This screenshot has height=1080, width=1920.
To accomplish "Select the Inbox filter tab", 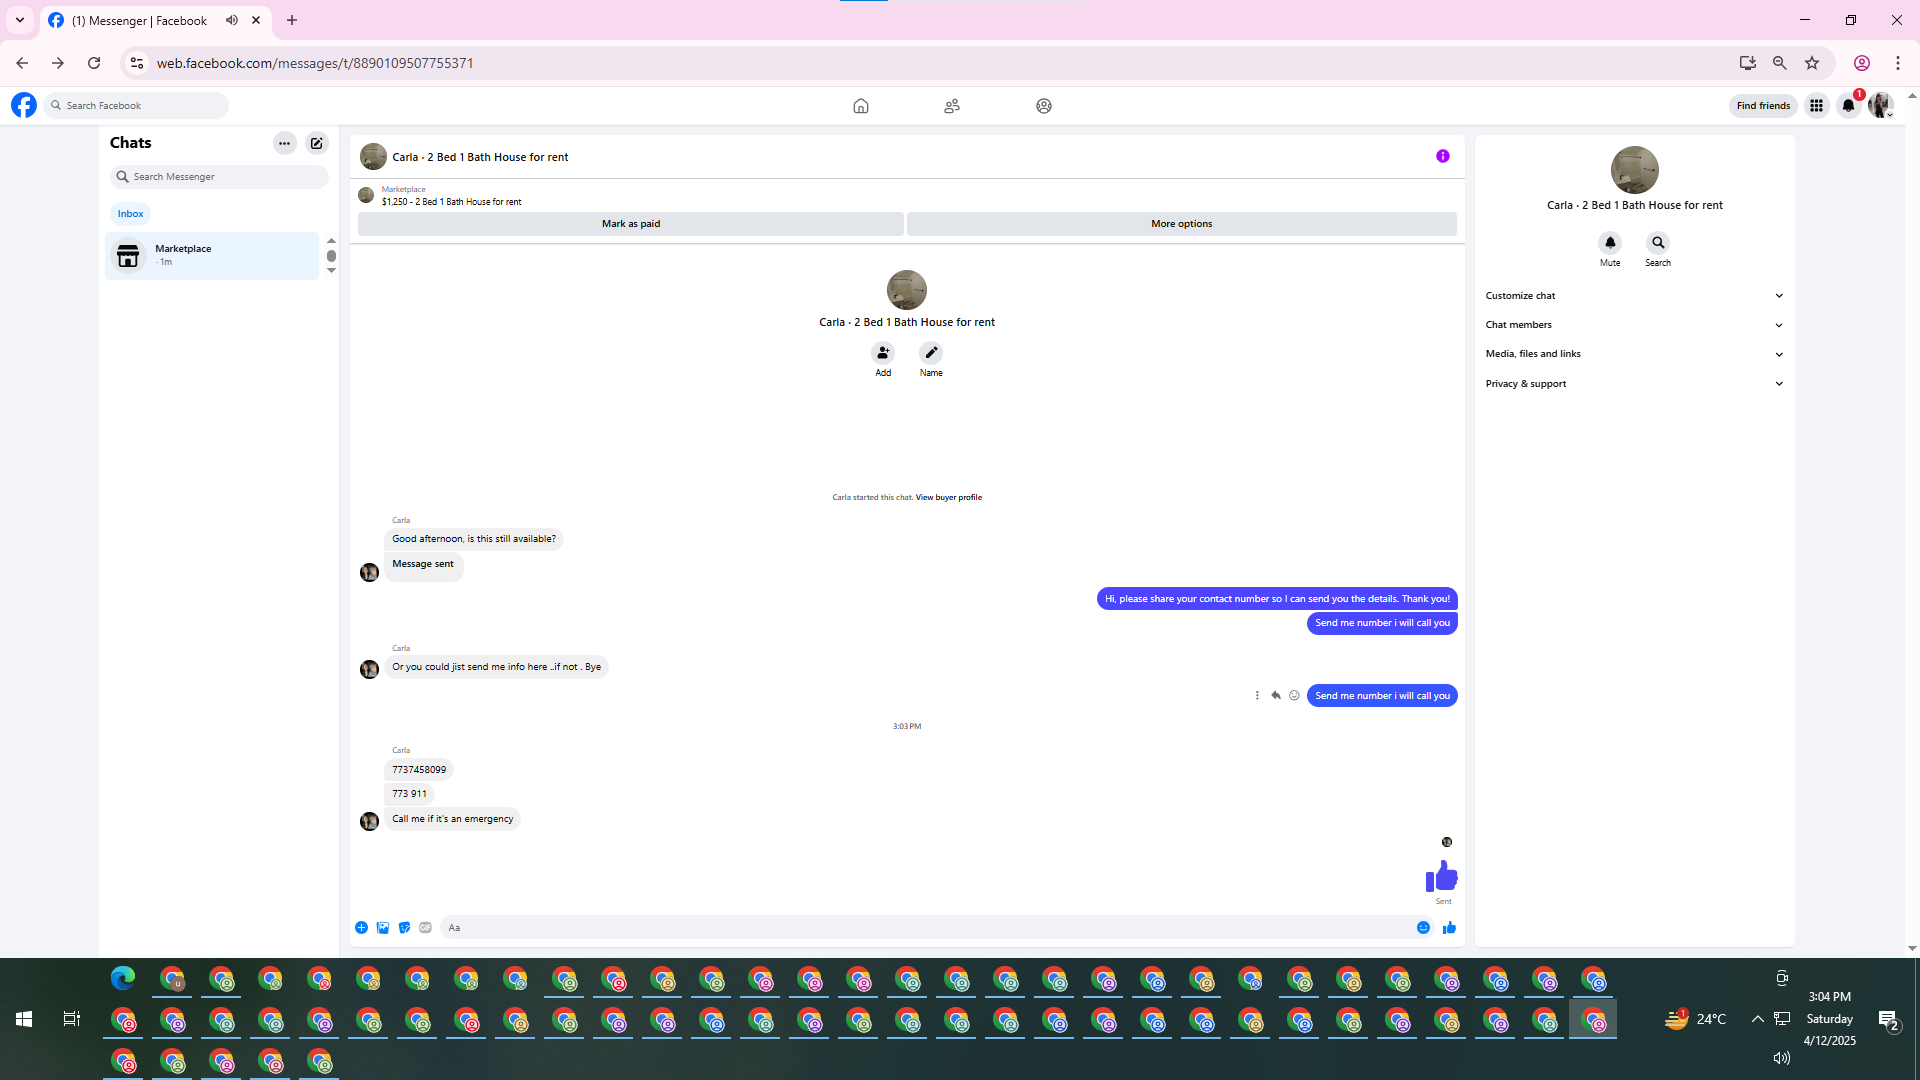I will pos(130,214).
